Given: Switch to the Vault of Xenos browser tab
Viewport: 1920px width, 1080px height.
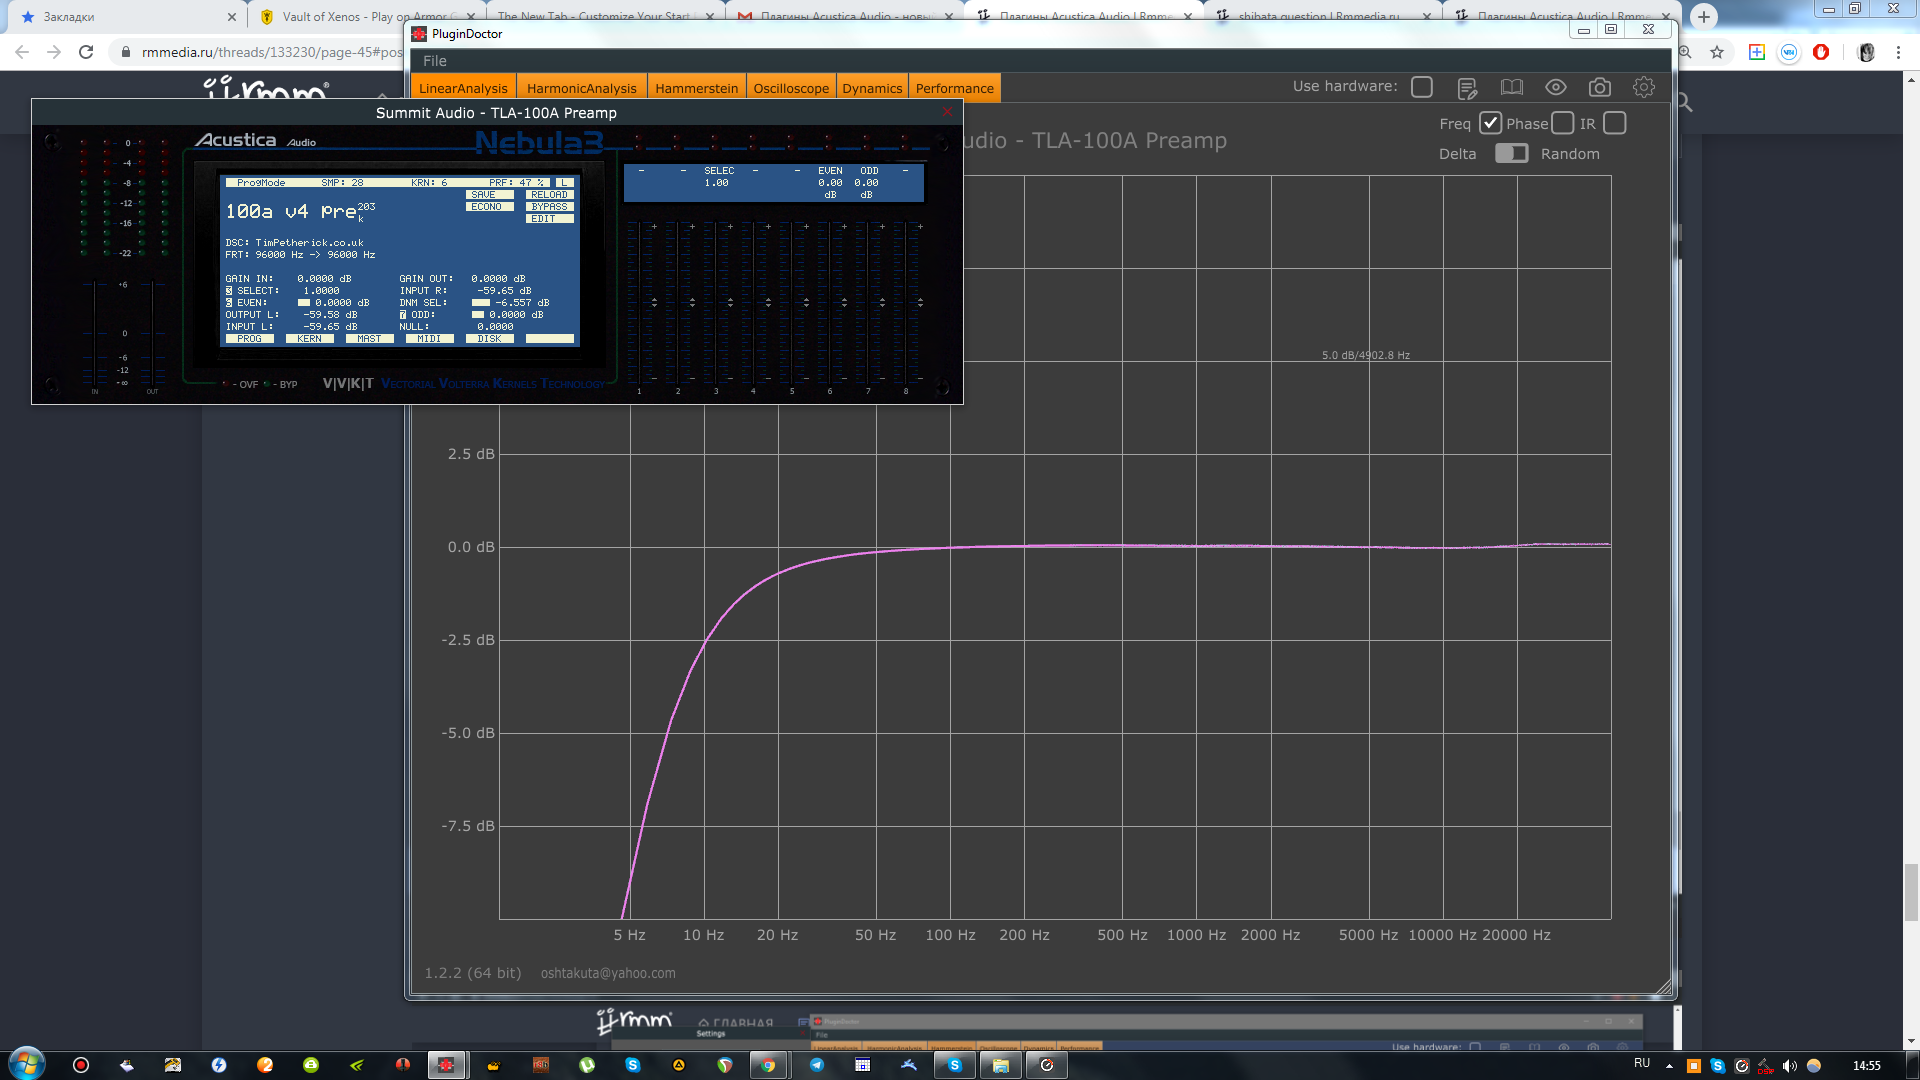Looking at the screenshot, I should (x=365, y=17).
